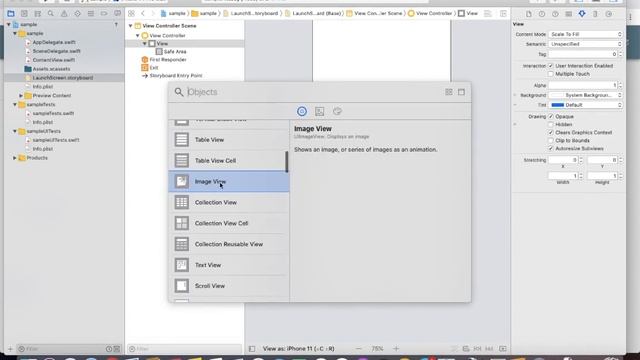Image resolution: width=640 pixels, height=360 pixels.
Task: Toggle Clears Graphics Context checkbox
Action: pos(551,132)
